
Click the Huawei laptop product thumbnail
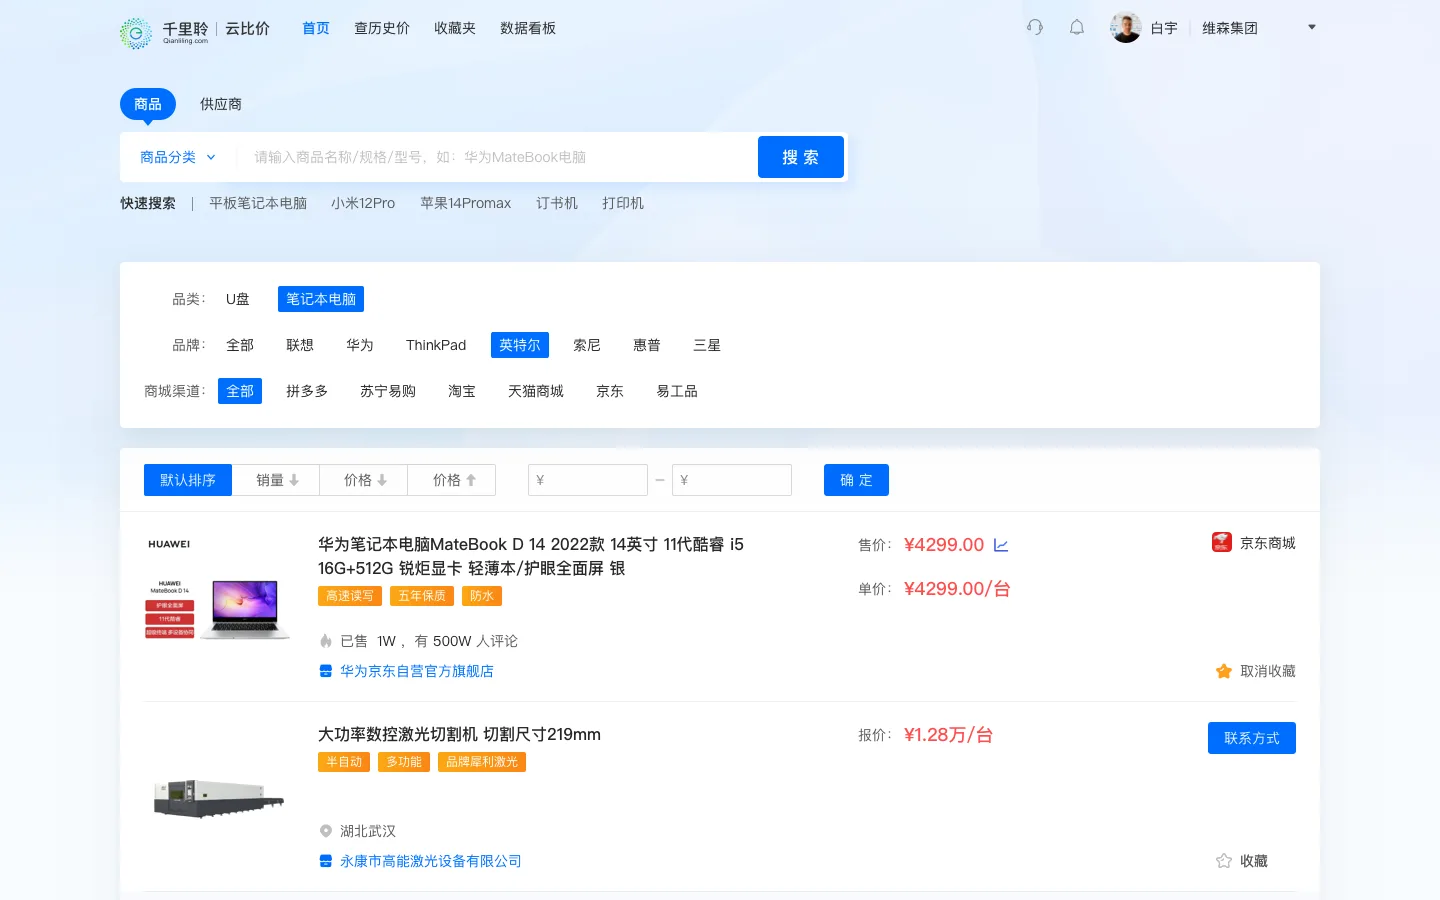(x=218, y=588)
